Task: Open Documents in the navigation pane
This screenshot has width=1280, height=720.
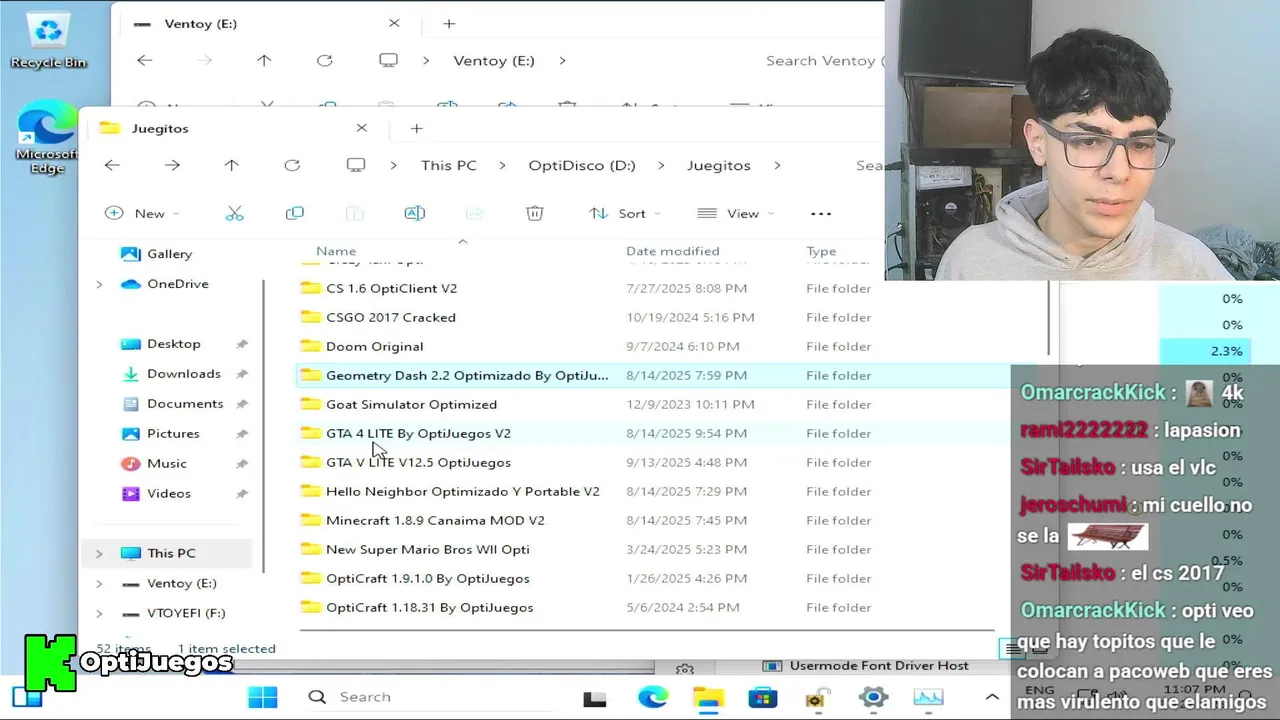Action: point(185,404)
